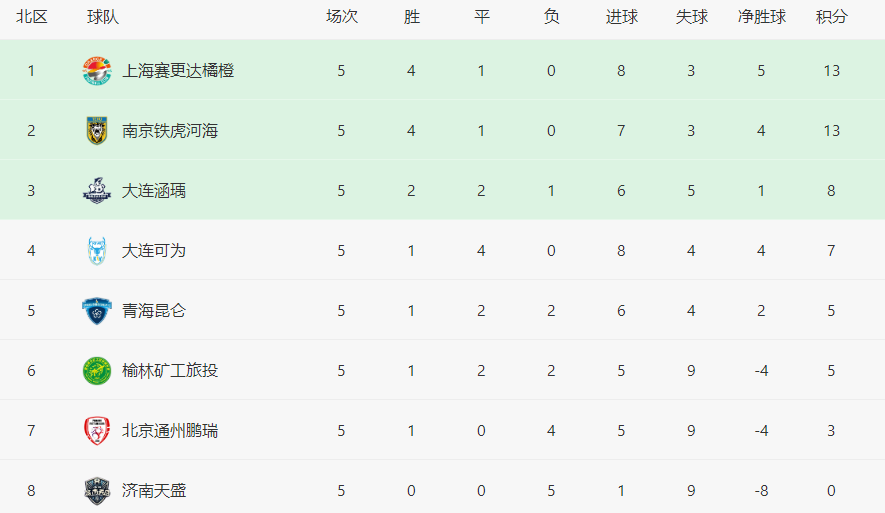Click the 榆林矿工旅投 green badge

[x=97, y=371]
